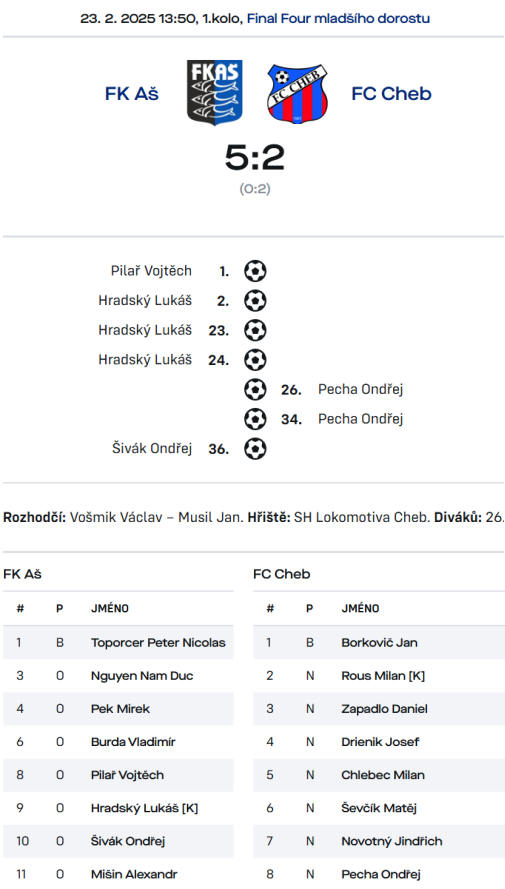Screen dimensions: 505x889
Task: Select Toporcer Peter Nicolas roster row
Action: (x=118, y=642)
